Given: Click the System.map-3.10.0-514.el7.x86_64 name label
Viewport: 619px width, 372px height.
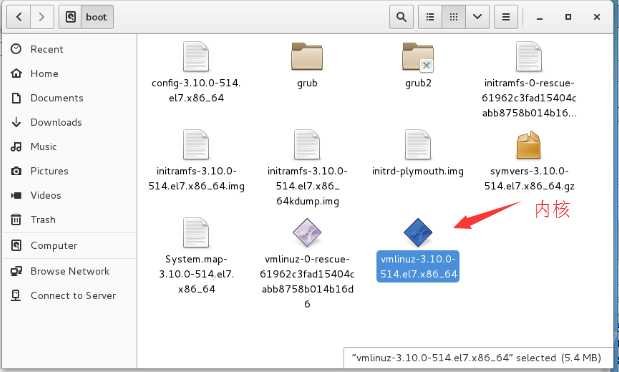Looking at the screenshot, I should pos(196,274).
